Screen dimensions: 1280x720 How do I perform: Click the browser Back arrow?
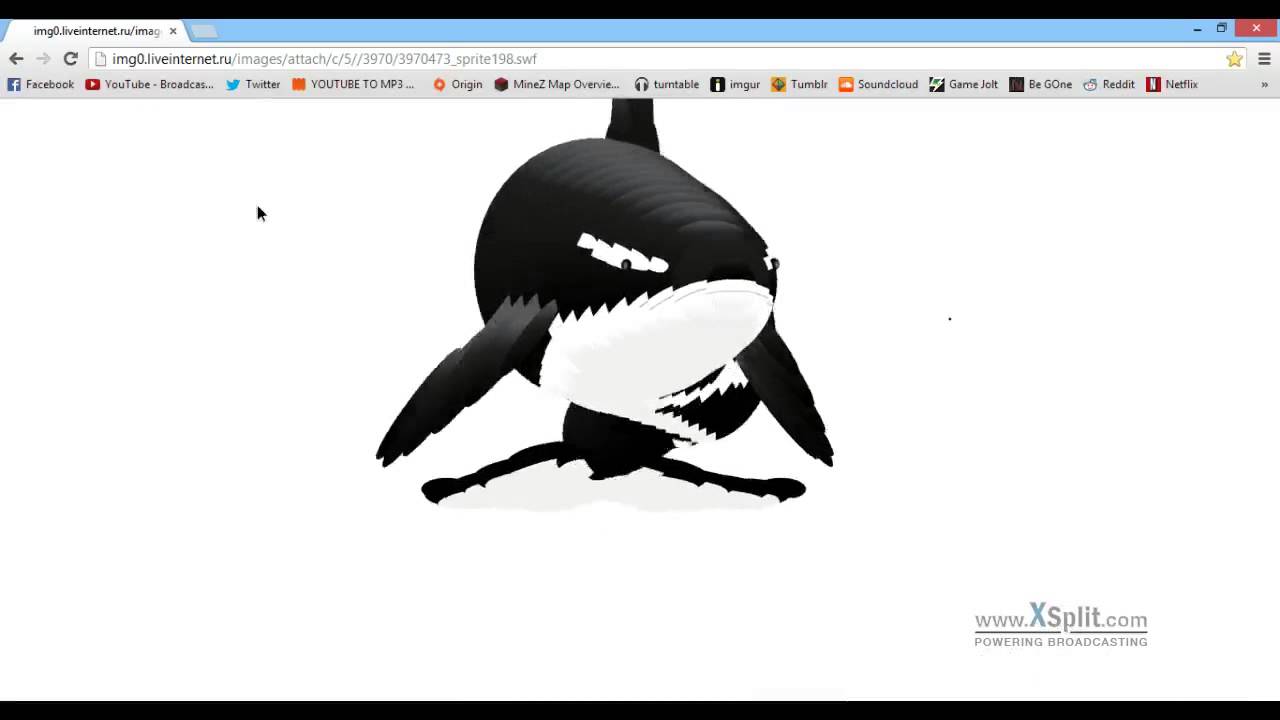click(x=16, y=59)
